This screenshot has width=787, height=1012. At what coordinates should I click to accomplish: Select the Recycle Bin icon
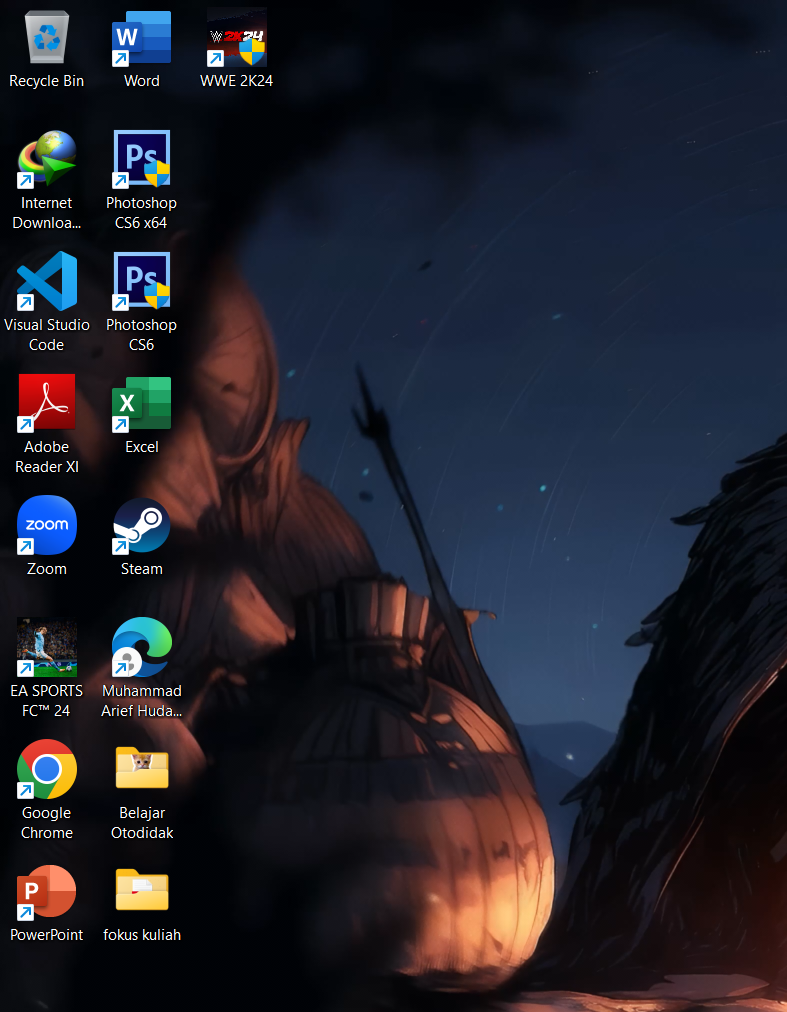tap(47, 38)
